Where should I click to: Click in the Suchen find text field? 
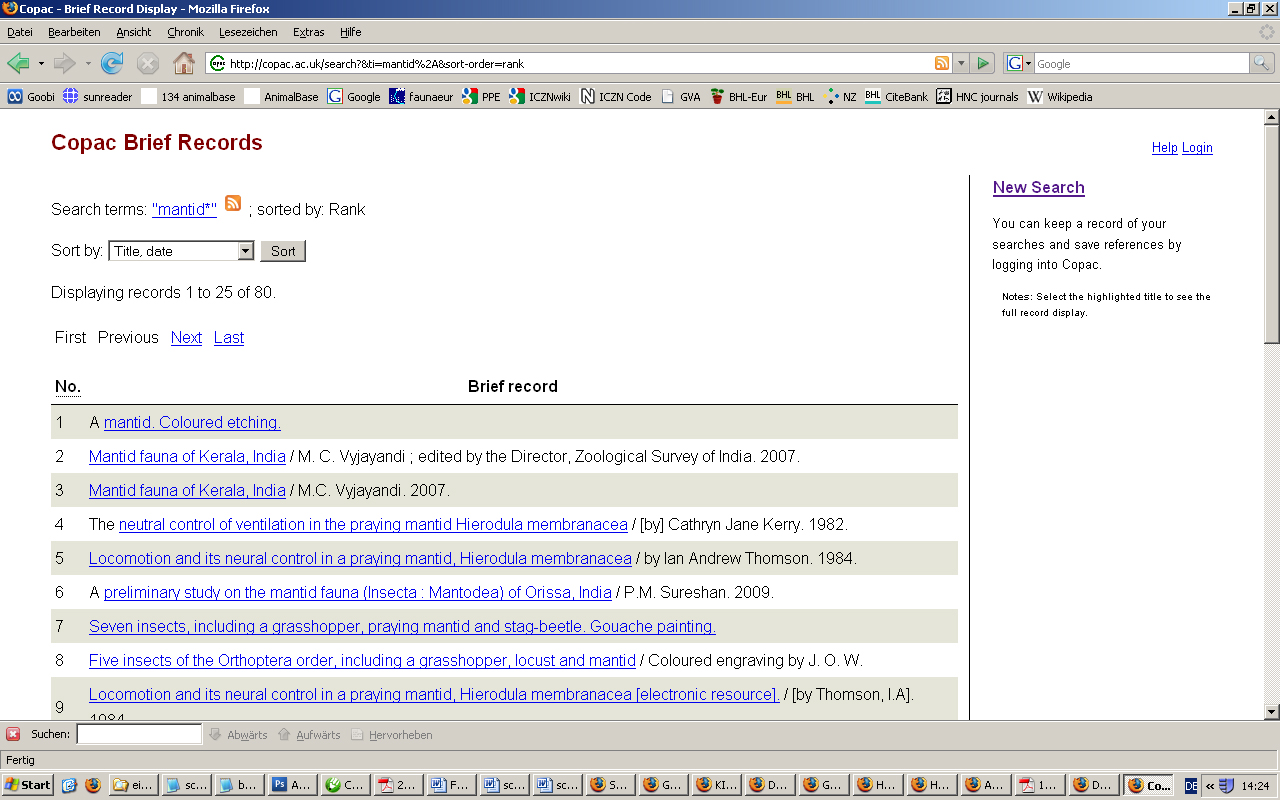[139, 734]
